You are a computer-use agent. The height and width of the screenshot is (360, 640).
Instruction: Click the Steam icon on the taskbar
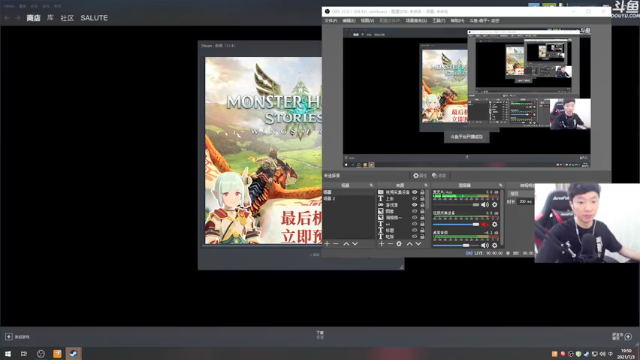(x=73, y=353)
